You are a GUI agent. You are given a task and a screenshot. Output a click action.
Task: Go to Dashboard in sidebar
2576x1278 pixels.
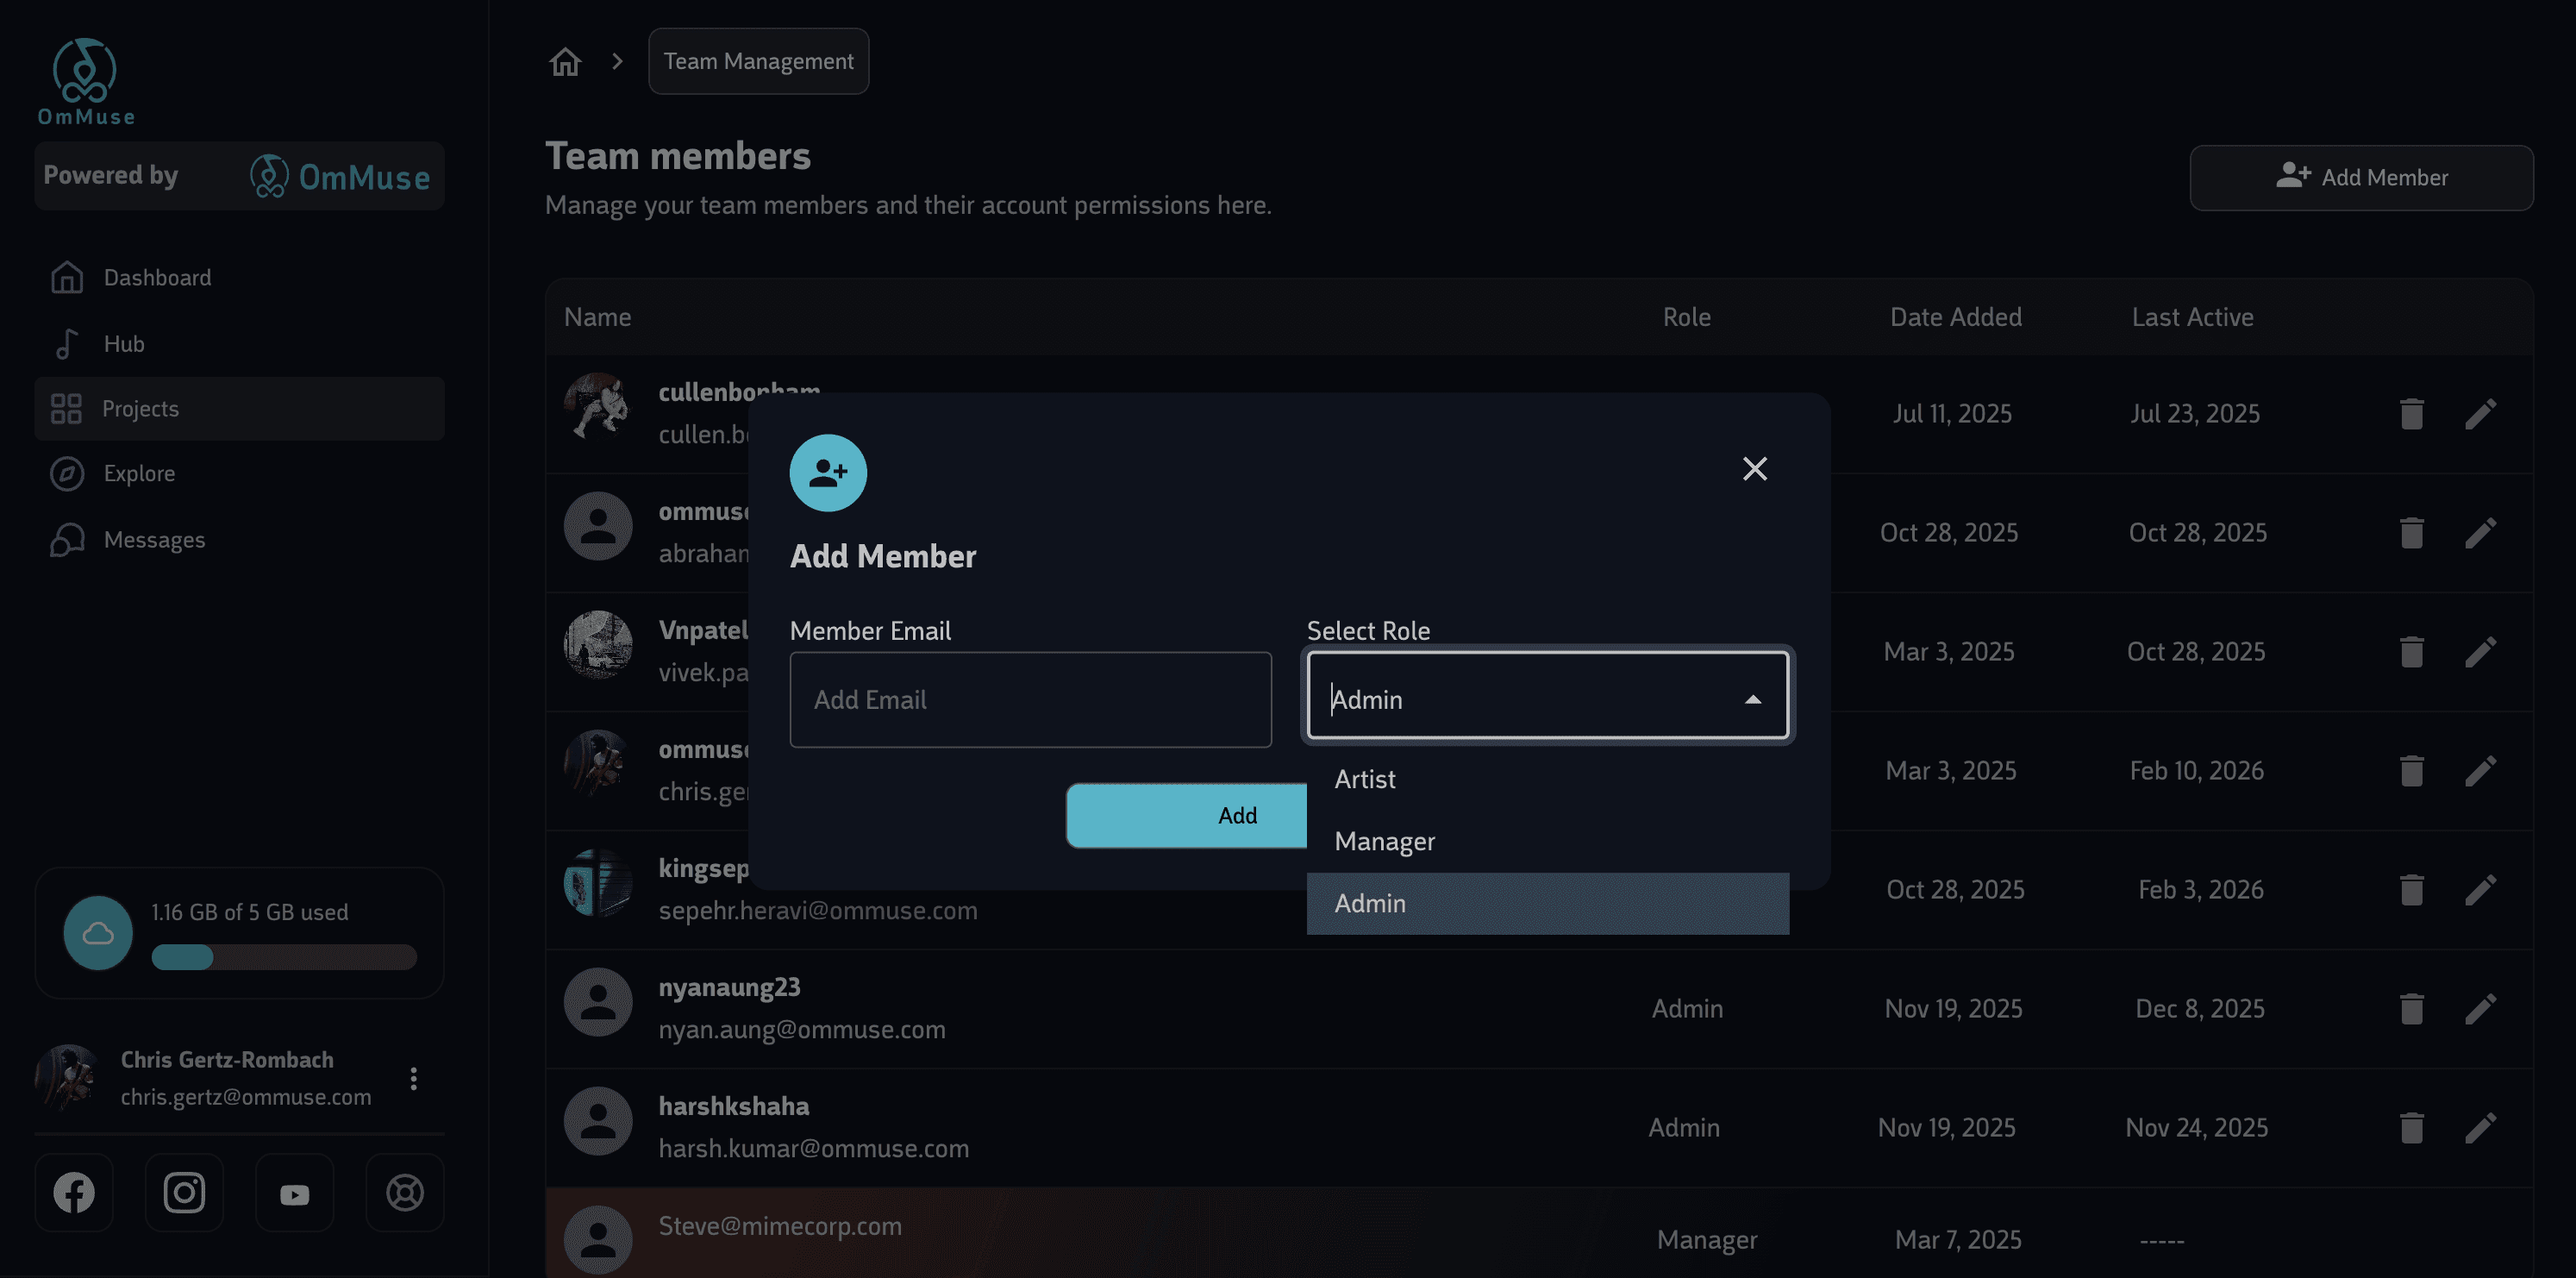tap(157, 277)
